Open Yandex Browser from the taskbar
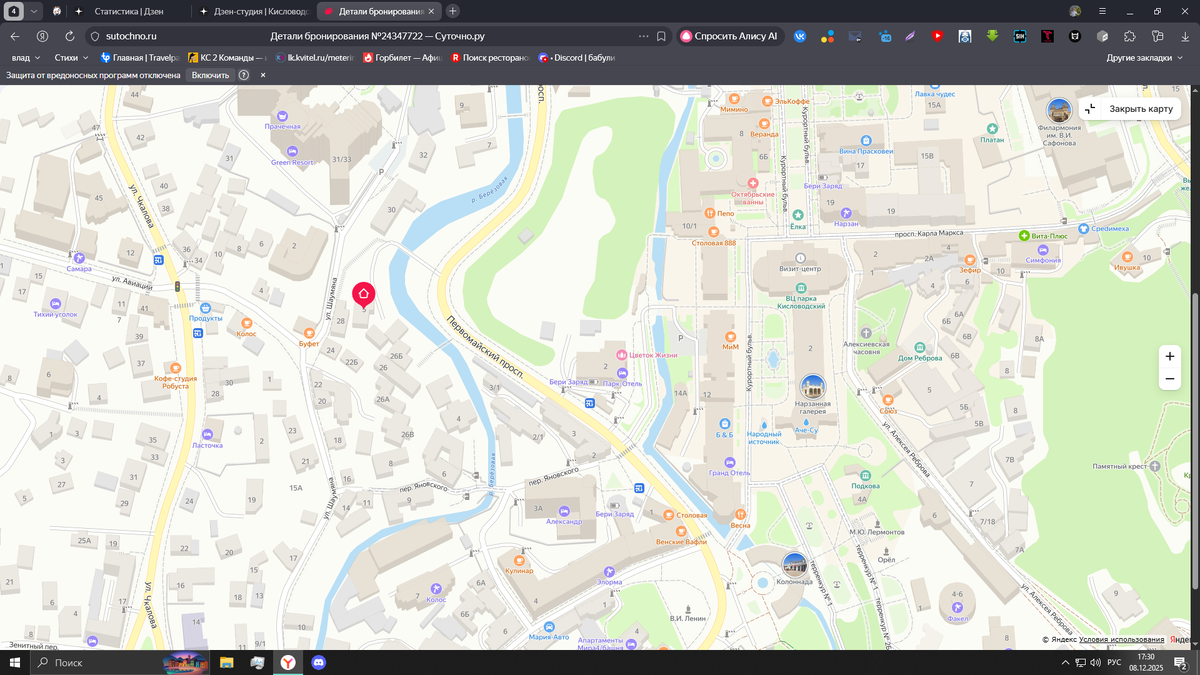This screenshot has height=675, width=1200. pyautogui.click(x=287, y=662)
